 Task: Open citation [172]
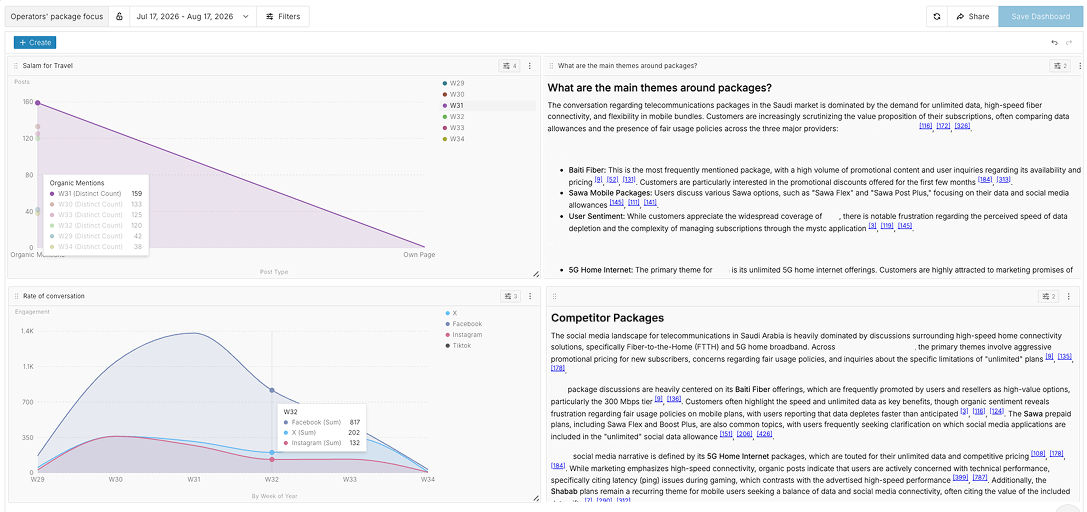point(943,126)
